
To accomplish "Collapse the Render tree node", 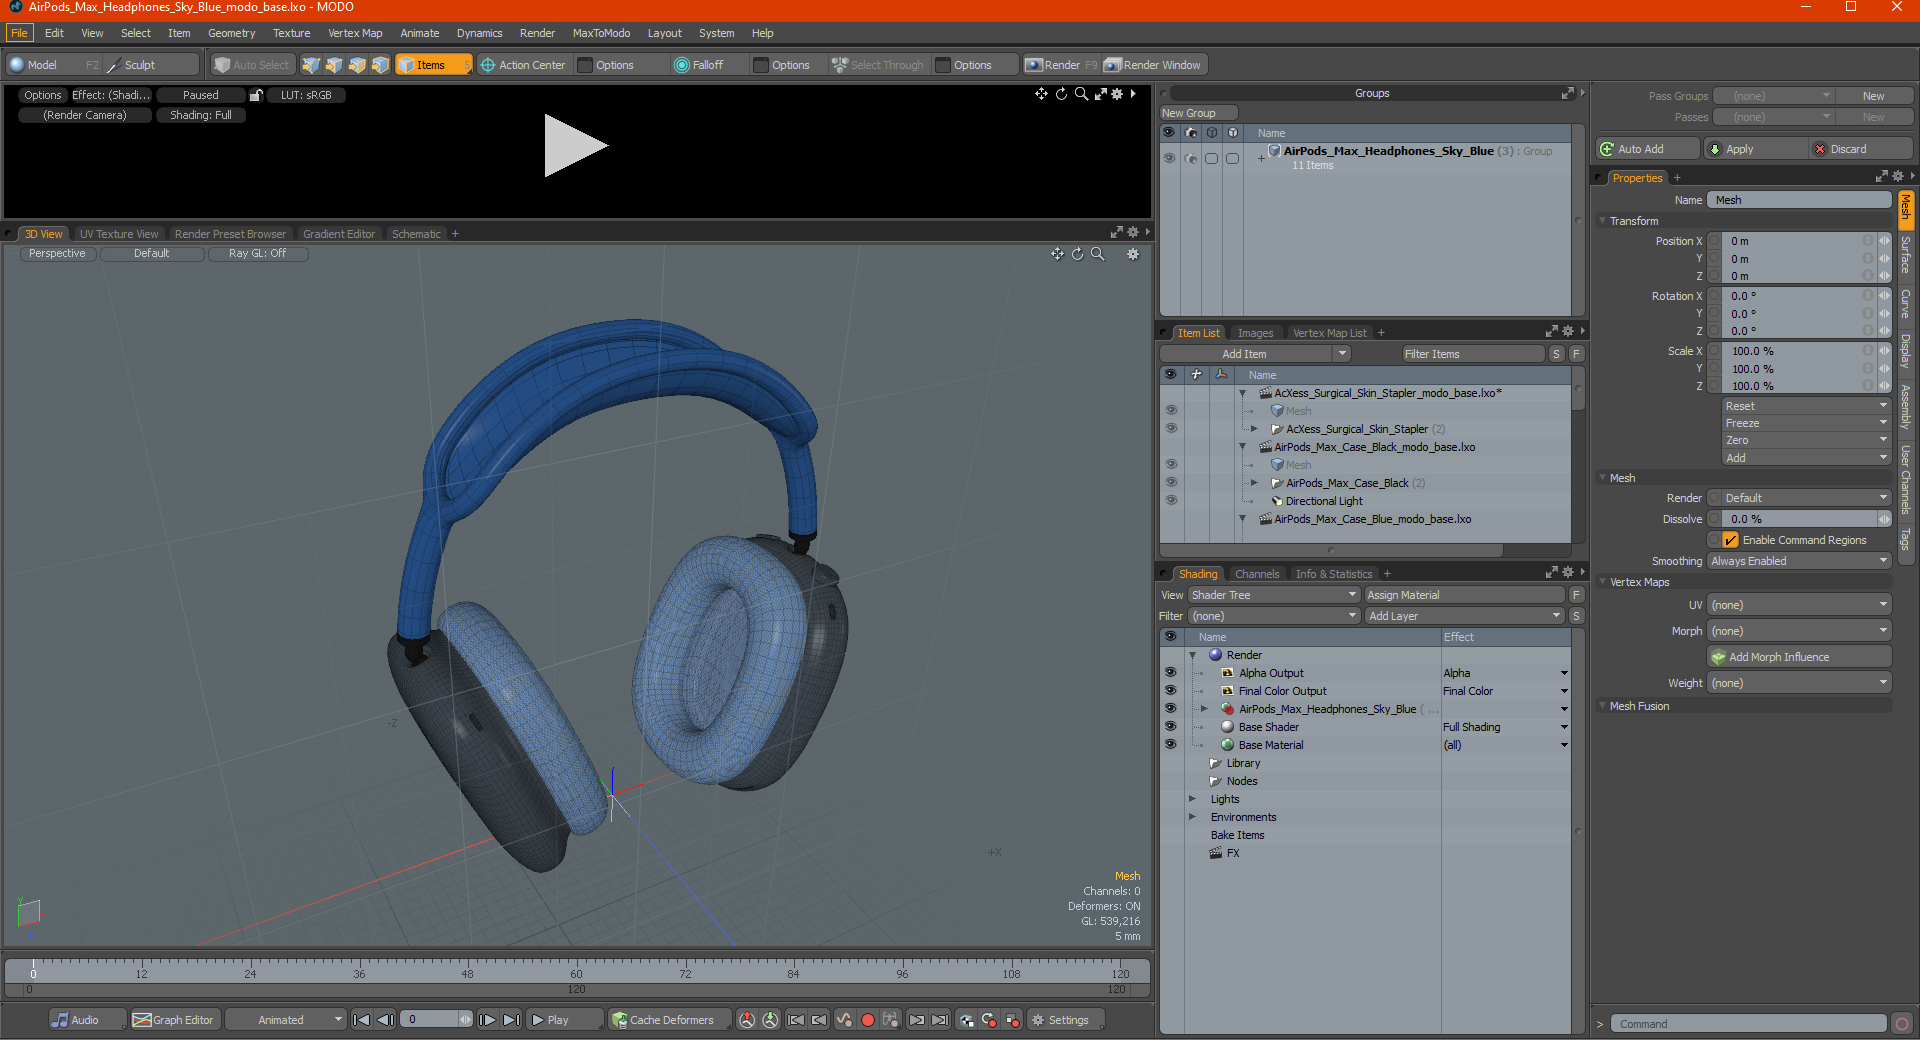I will pyautogui.click(x=1192, y=655).
